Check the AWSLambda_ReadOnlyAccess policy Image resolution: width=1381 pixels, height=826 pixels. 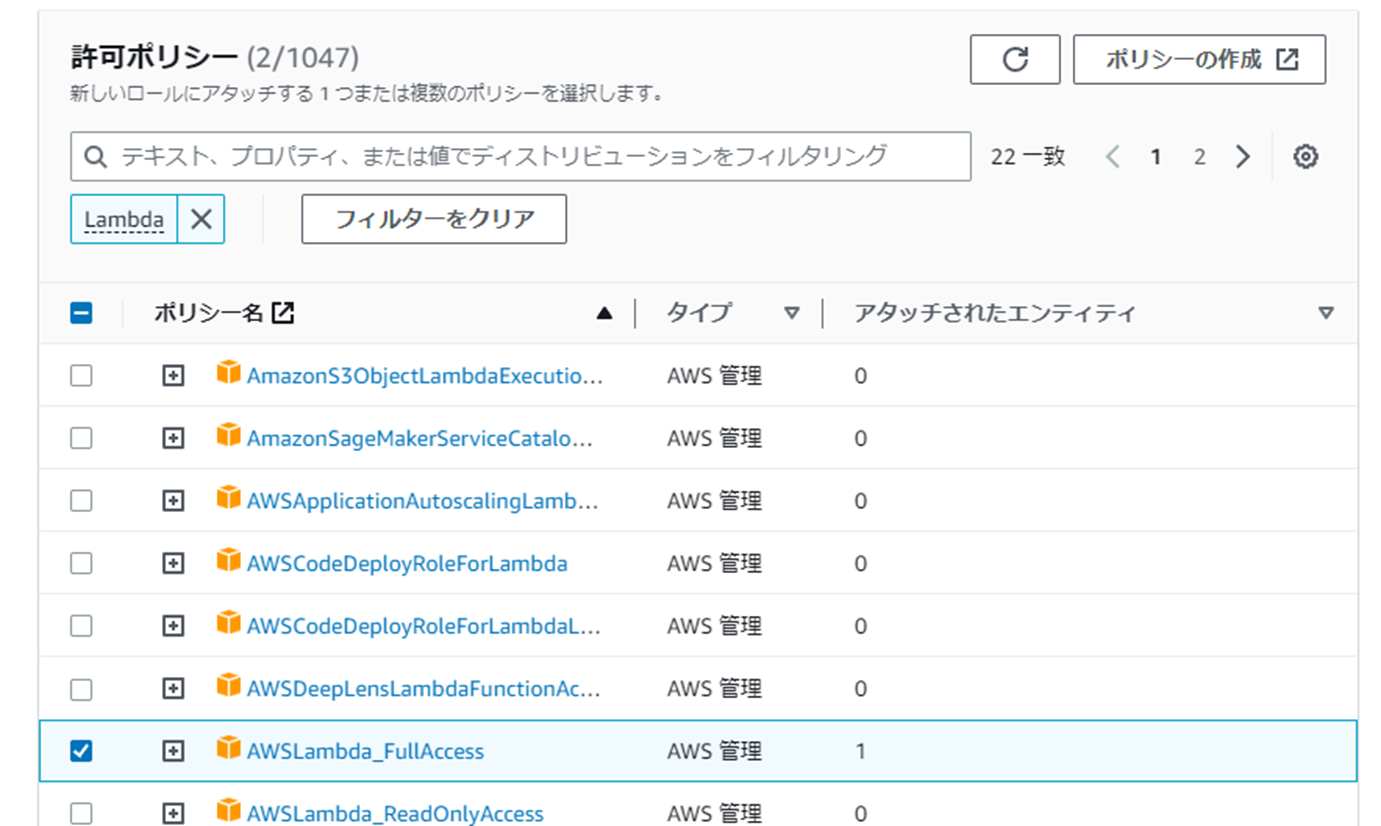click(81, 813)
